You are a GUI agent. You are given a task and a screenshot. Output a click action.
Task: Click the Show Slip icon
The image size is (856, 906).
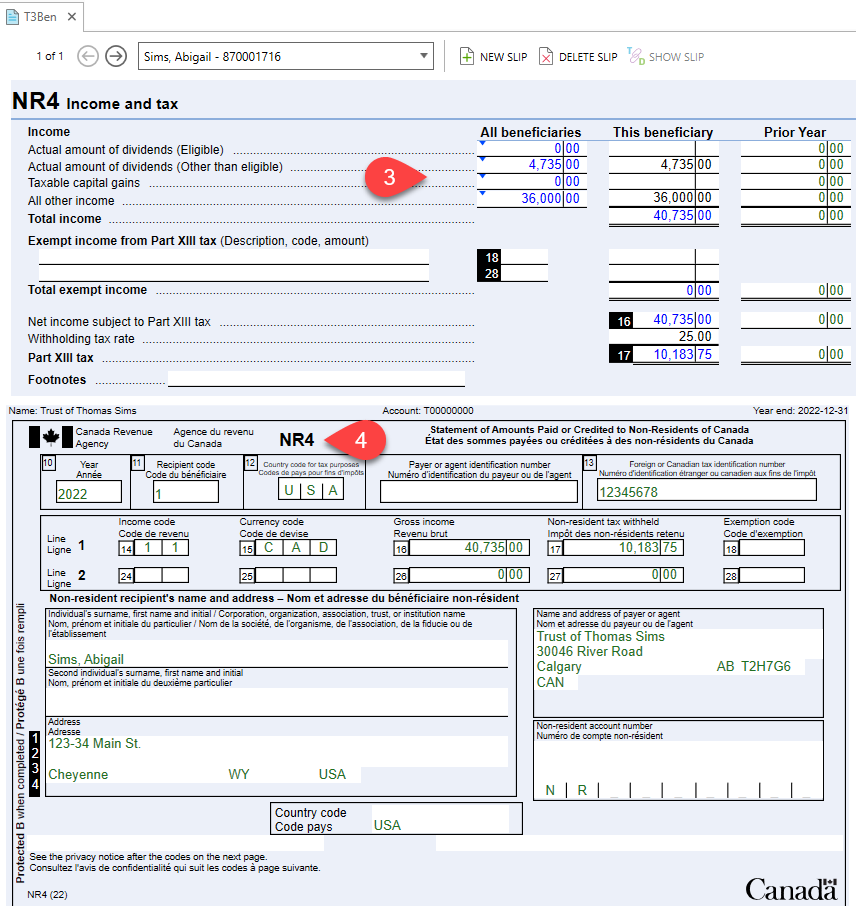coord(636,57)
